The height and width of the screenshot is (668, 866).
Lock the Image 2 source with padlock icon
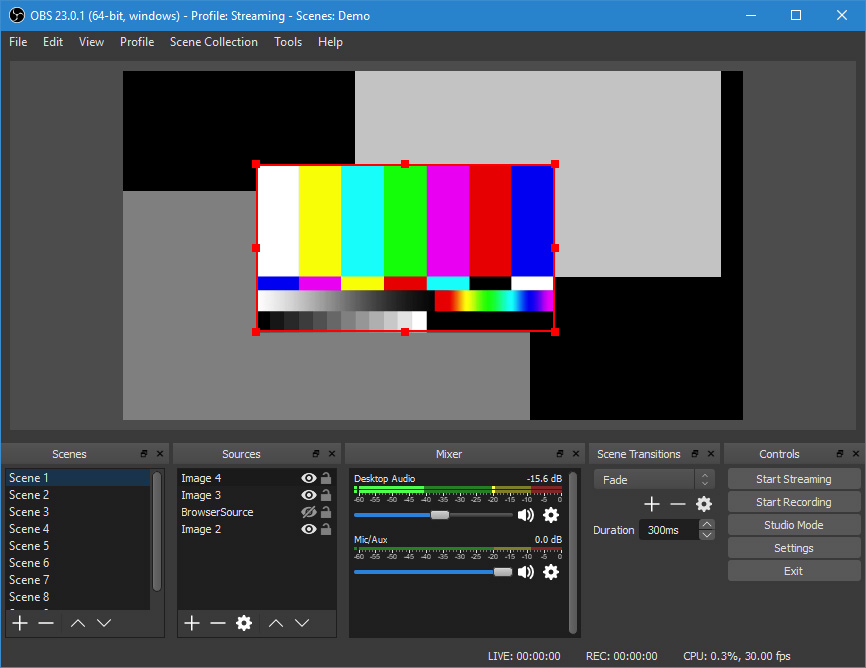326,529
